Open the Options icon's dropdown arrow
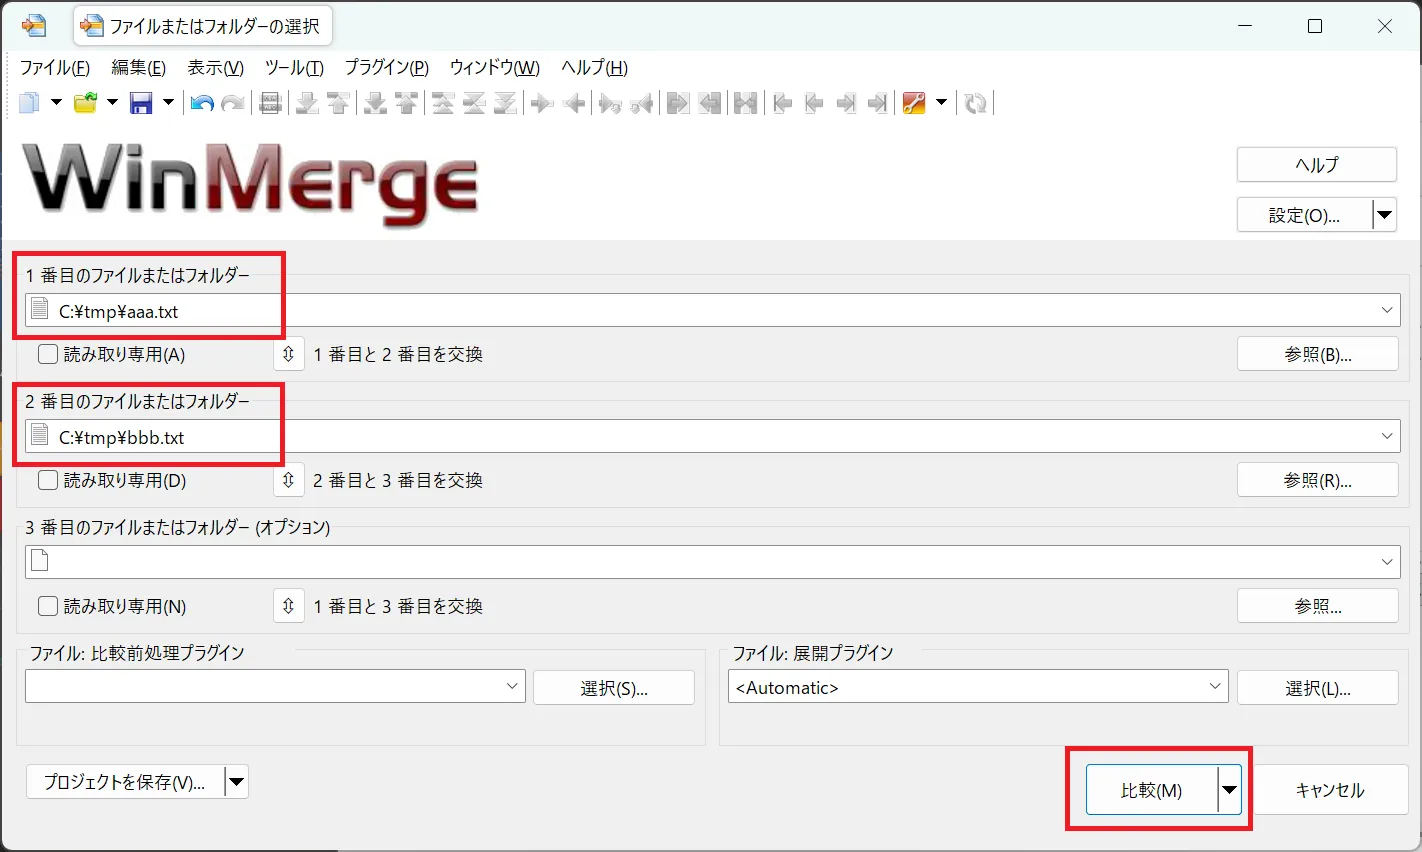Screen dimensions: 1422x852 (941, 103)
